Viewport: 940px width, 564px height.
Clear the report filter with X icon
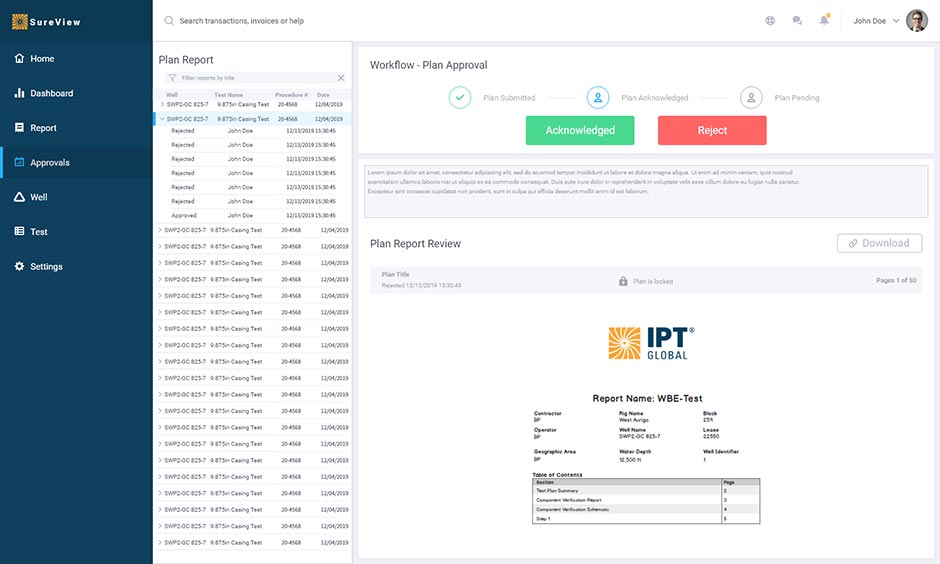[340, 78]
